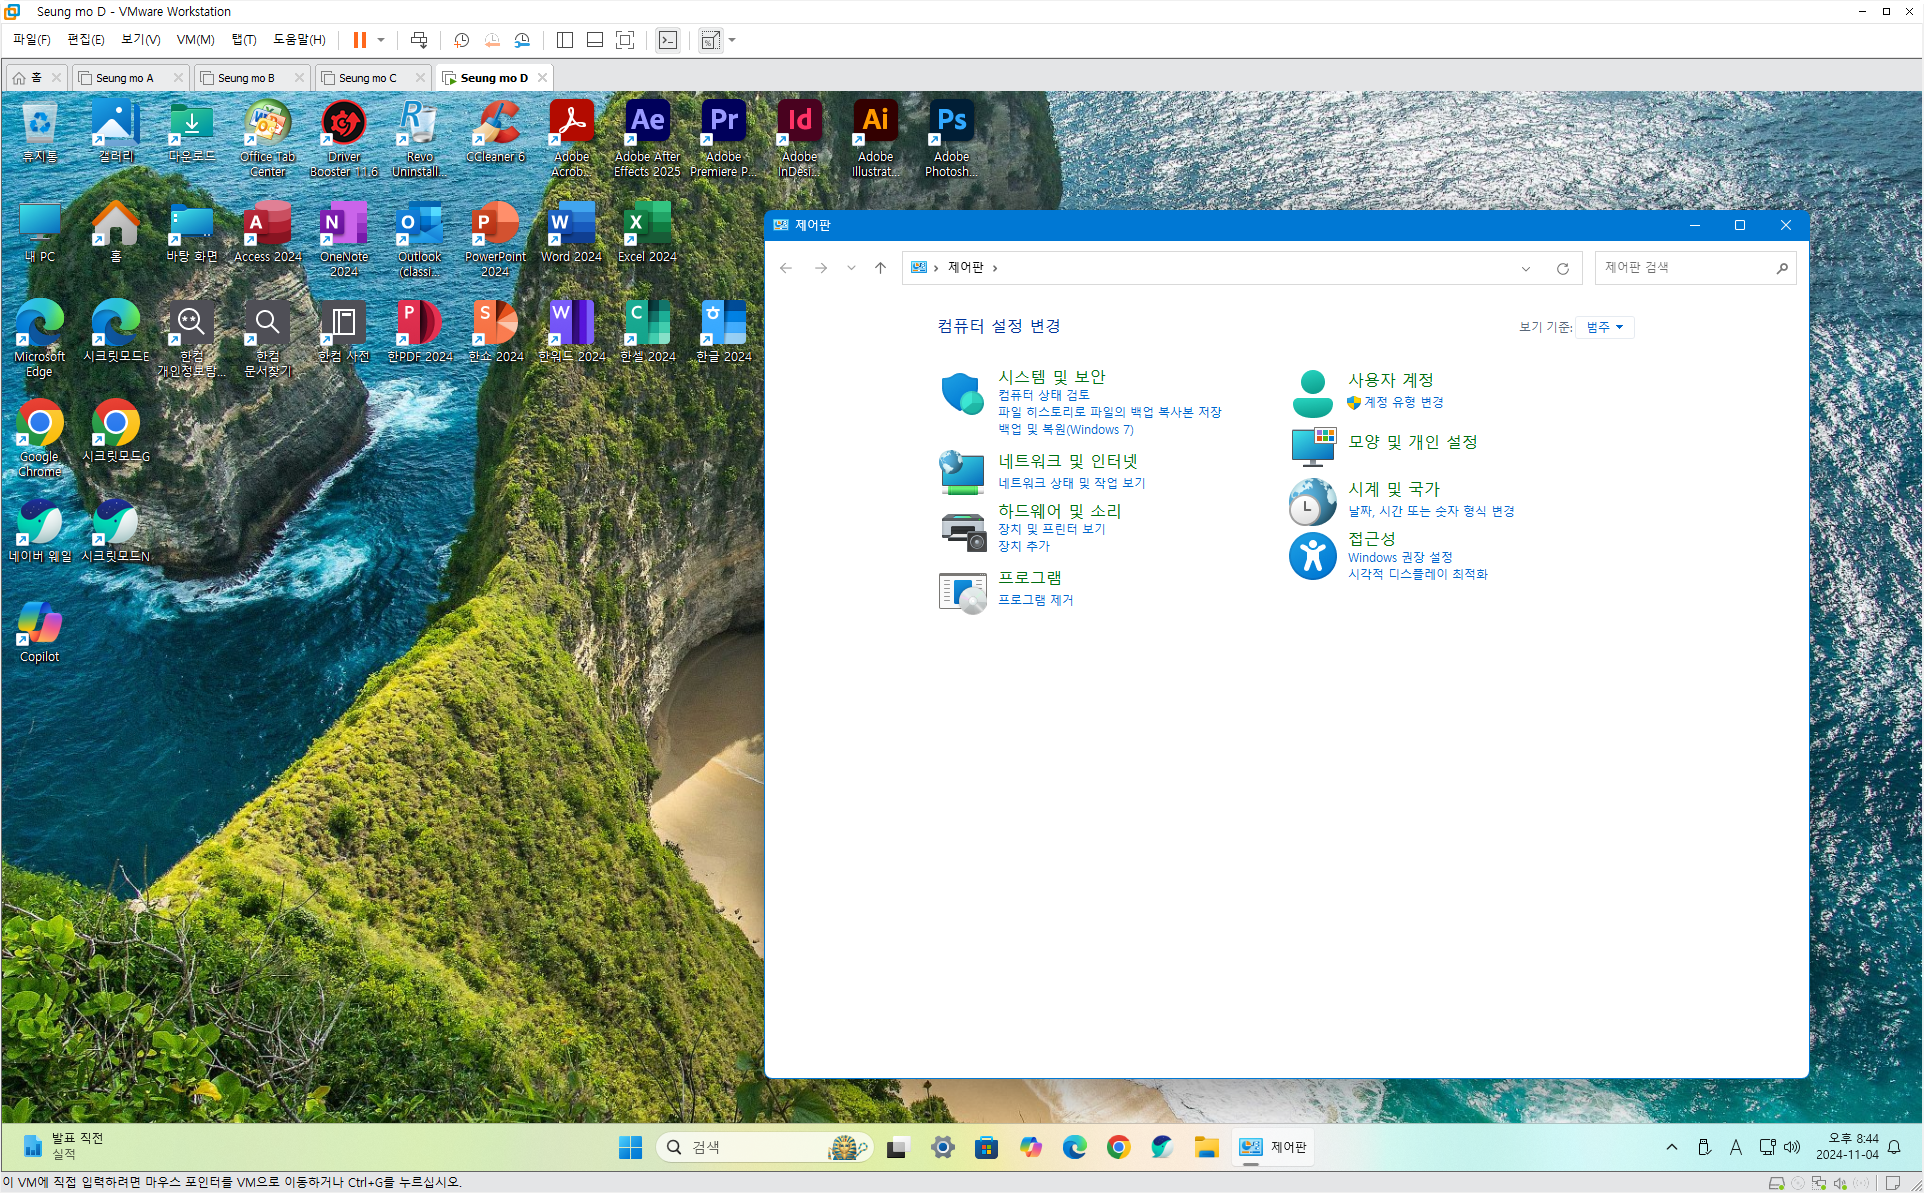
Task: Click change account type link
Action: tap(1403, 402)
